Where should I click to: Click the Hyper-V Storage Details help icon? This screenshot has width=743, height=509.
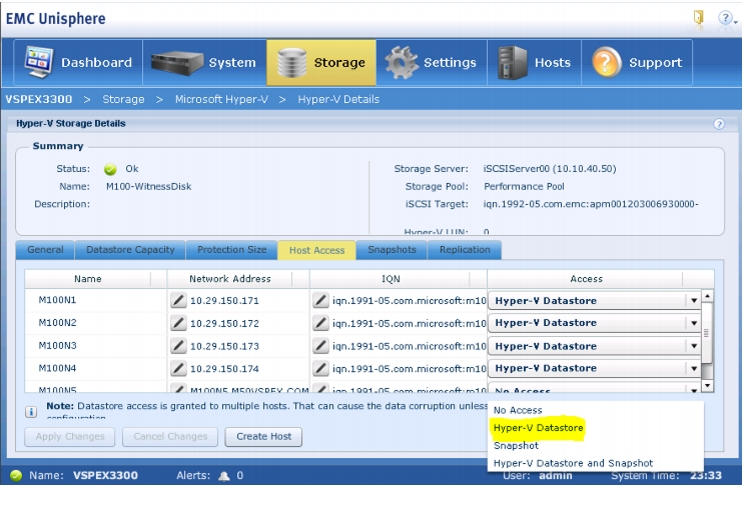tap(719, 124)
